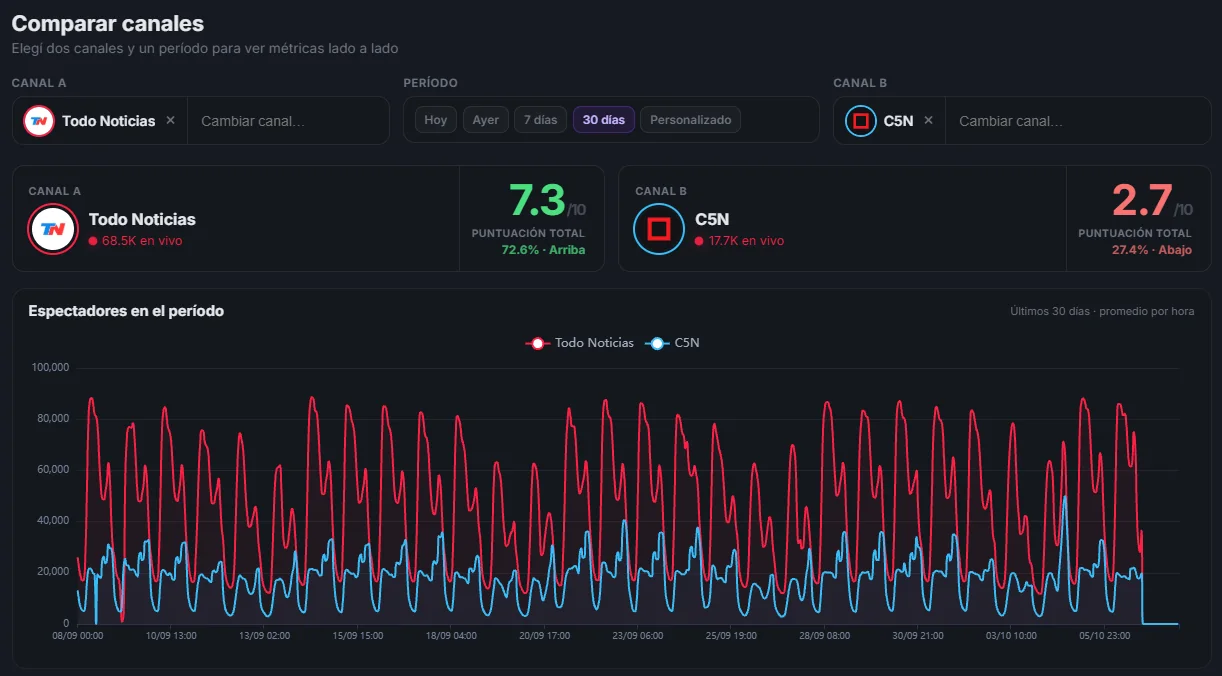Viewport: 1222px width, 676px height.
Task: Click the Comparar canales heading
Action: 108,23
